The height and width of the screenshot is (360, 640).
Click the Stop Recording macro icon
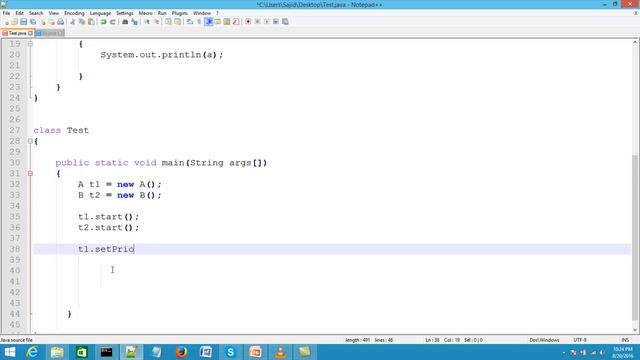(257, 22)
